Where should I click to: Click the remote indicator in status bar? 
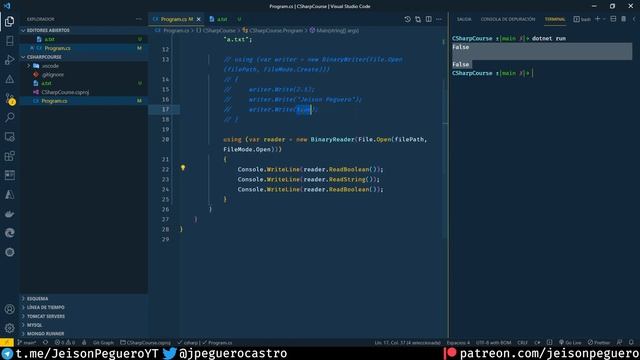(7, 342)
